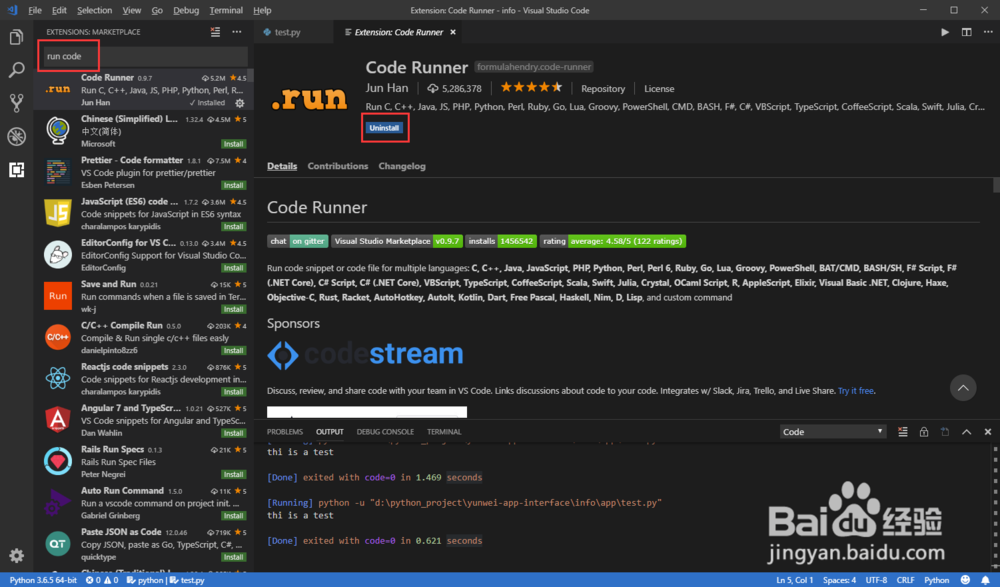Select the Python 3.6.5 interpreter in the status bar

tap(42, 579)
